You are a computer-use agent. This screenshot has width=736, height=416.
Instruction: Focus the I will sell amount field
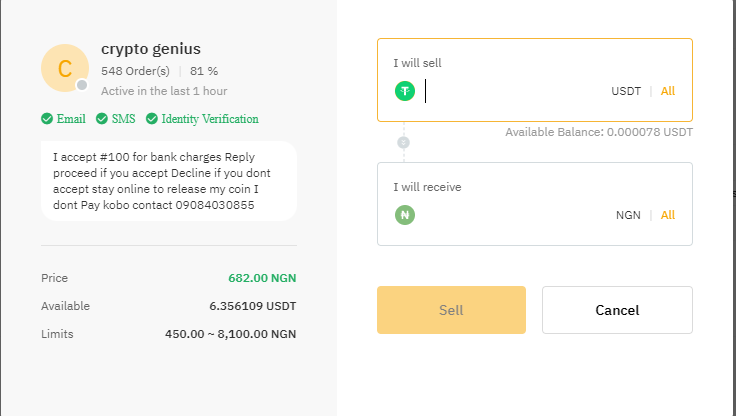tap(510, 91)
